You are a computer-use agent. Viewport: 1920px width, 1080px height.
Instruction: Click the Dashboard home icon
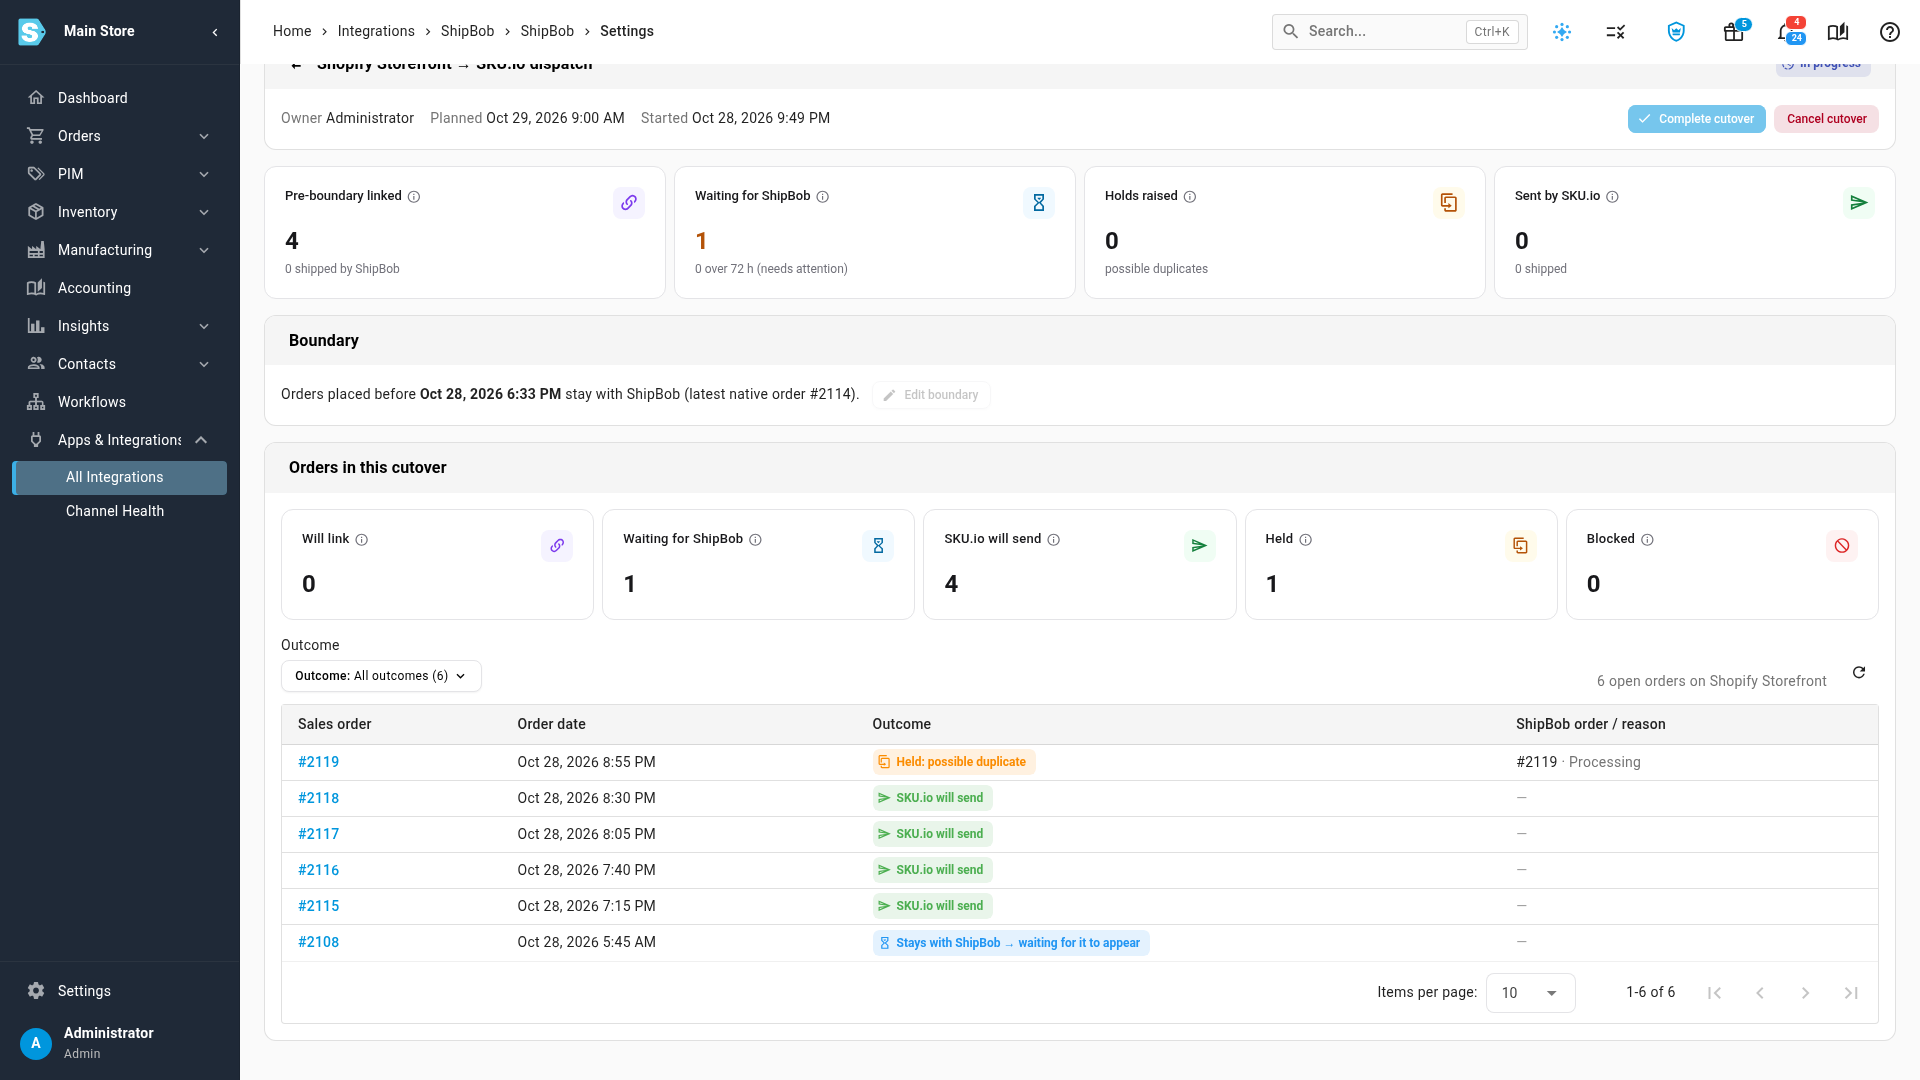pos(36,98)
